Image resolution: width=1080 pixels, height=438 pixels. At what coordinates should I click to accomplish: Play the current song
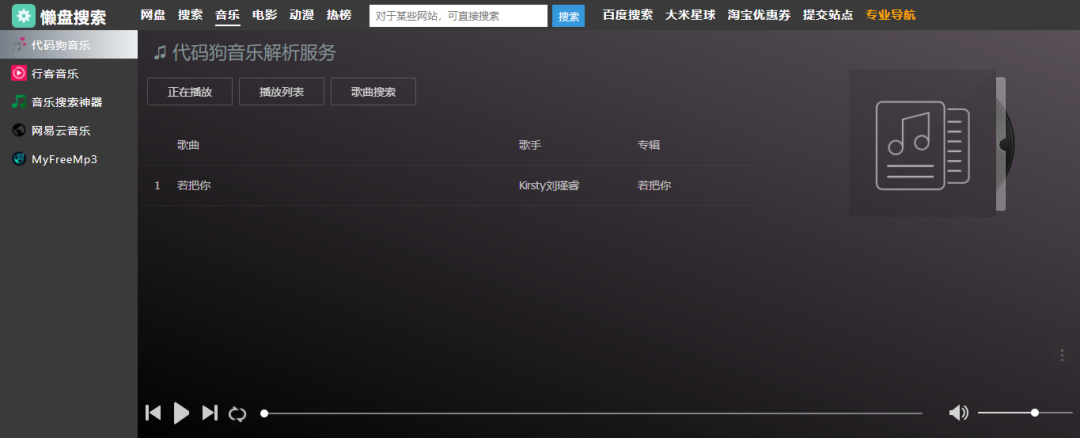(181, 413)
